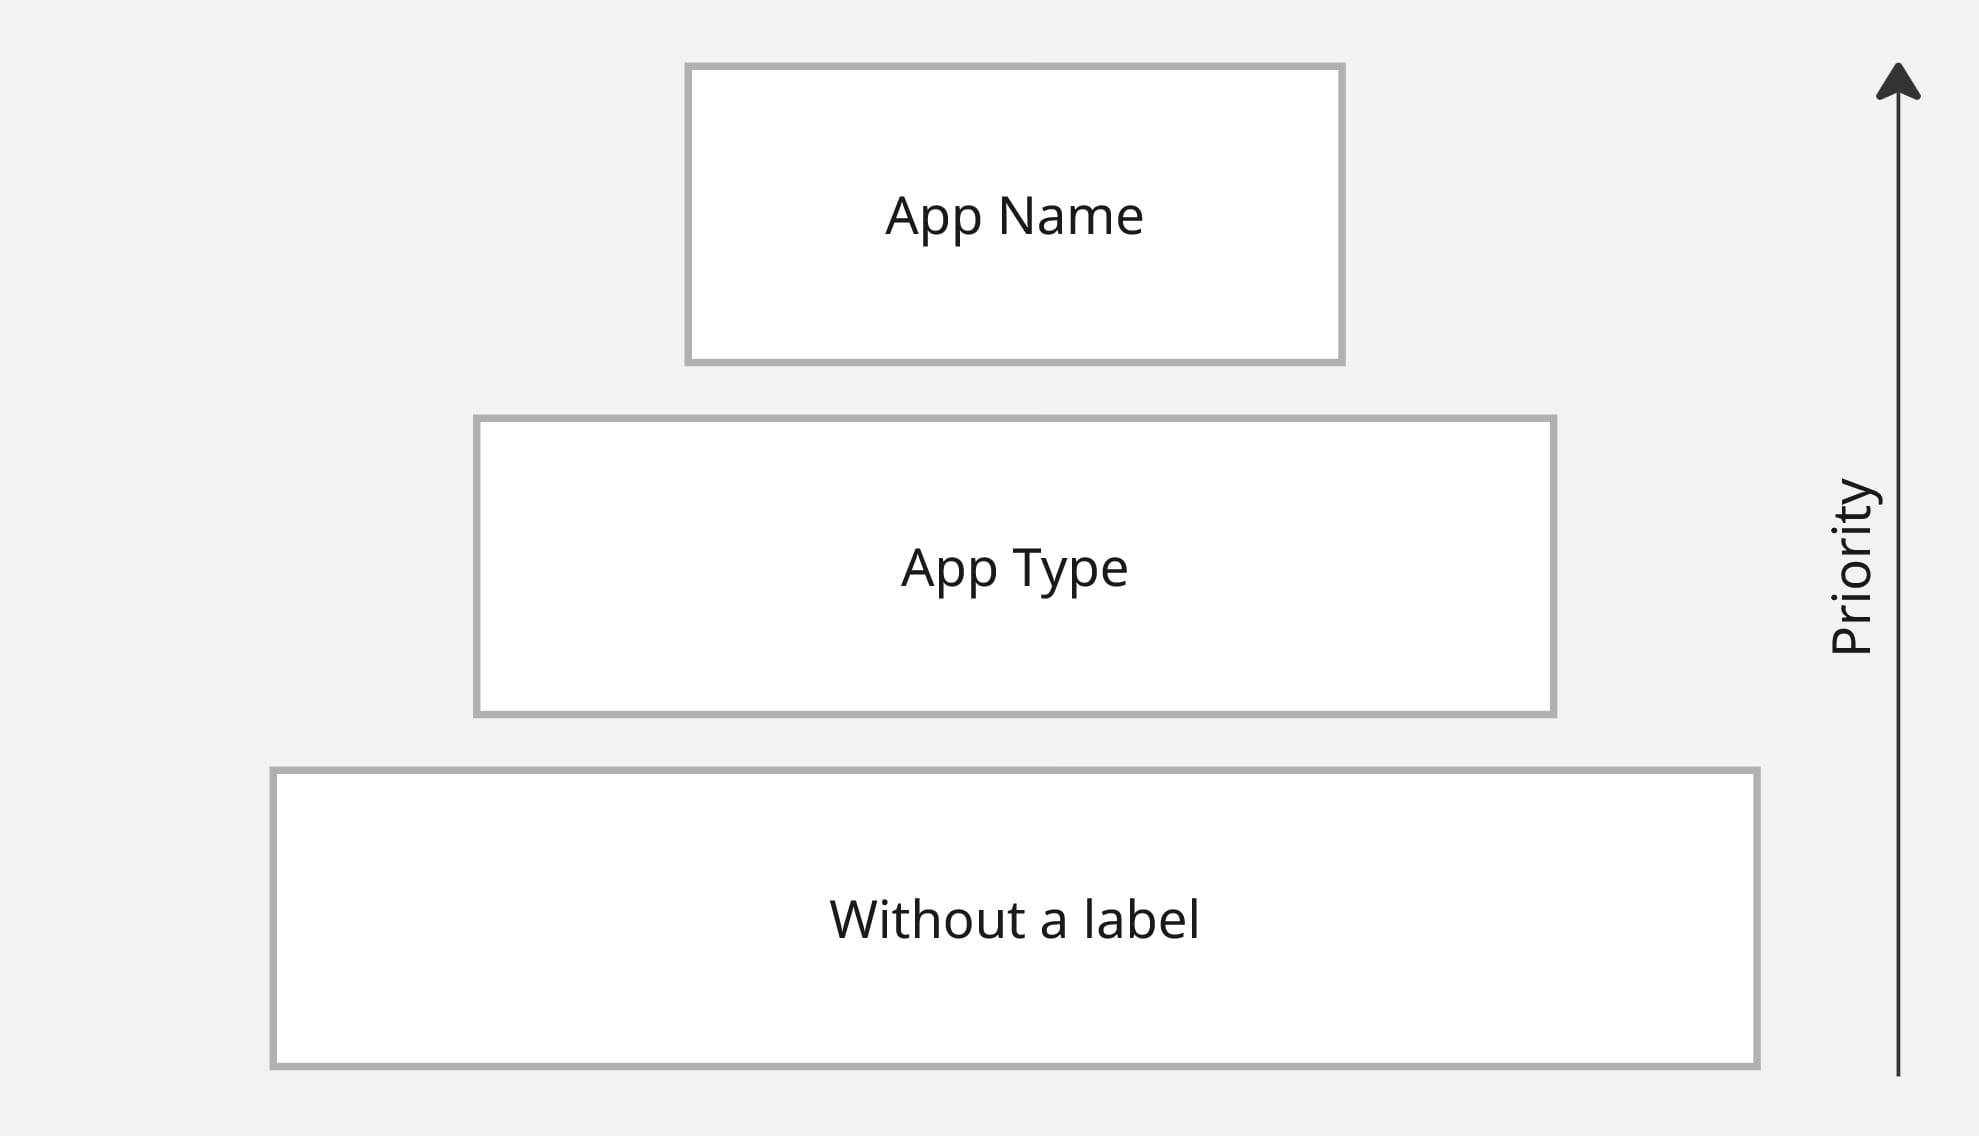
Task: Click the word Type in middle box
Action: 1071,570
